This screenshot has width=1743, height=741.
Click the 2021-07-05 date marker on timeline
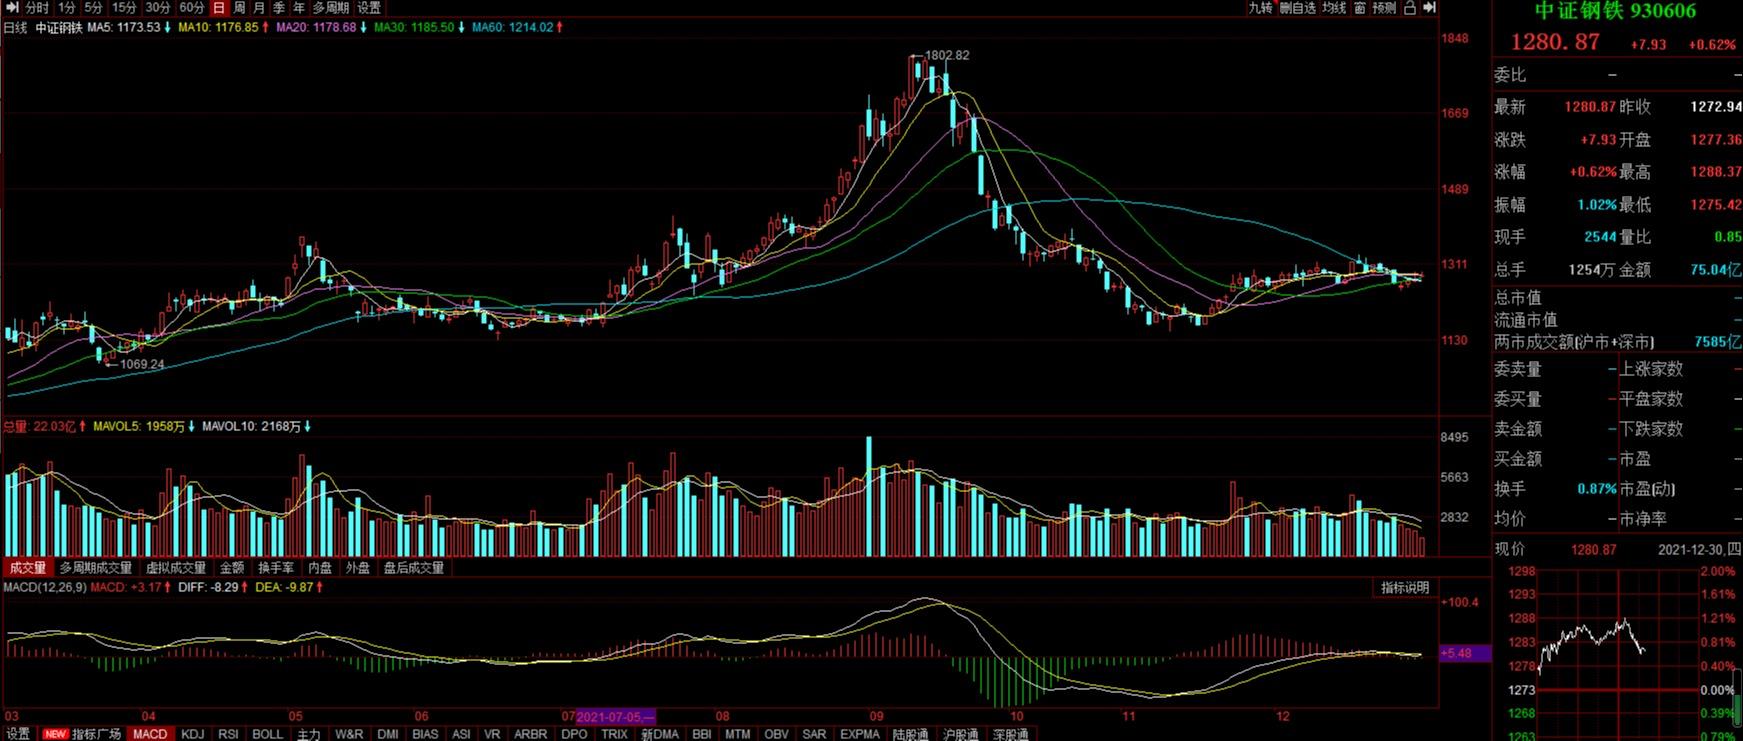[615, 717]
